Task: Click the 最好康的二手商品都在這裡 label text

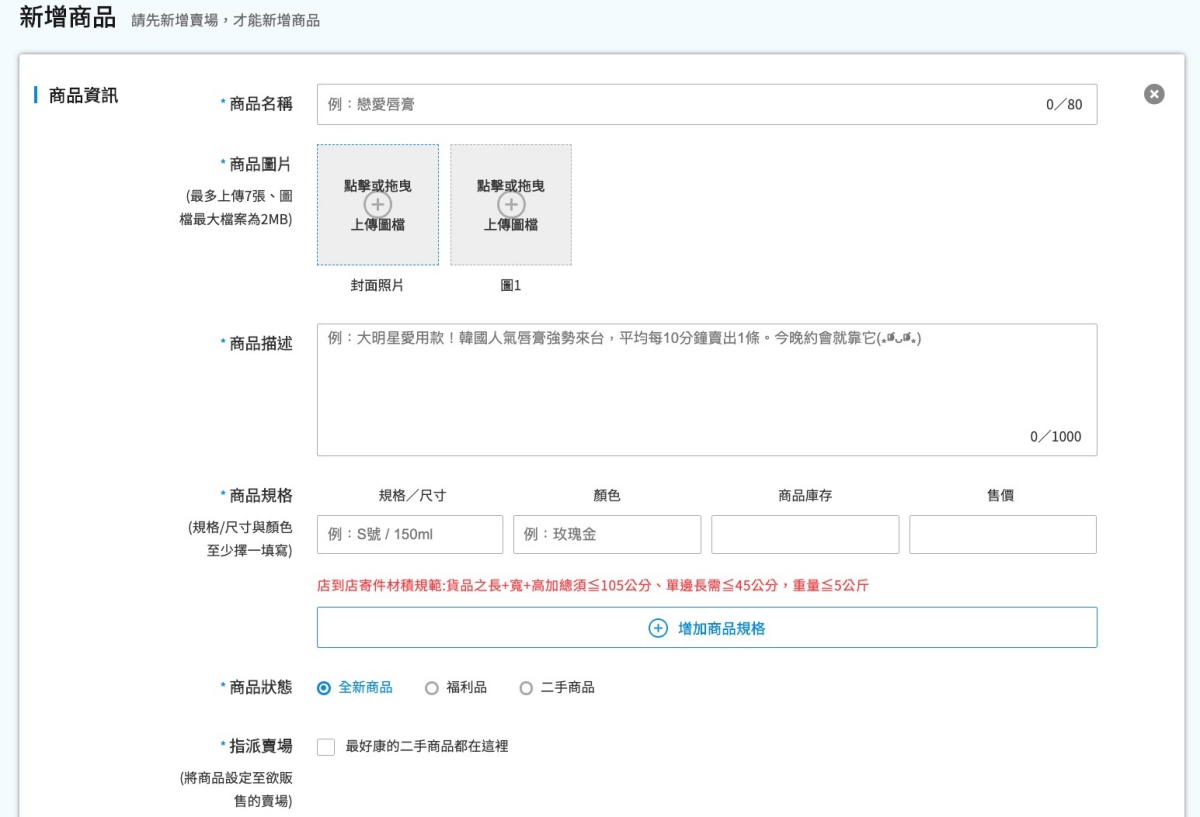Action: click(427, 746)
